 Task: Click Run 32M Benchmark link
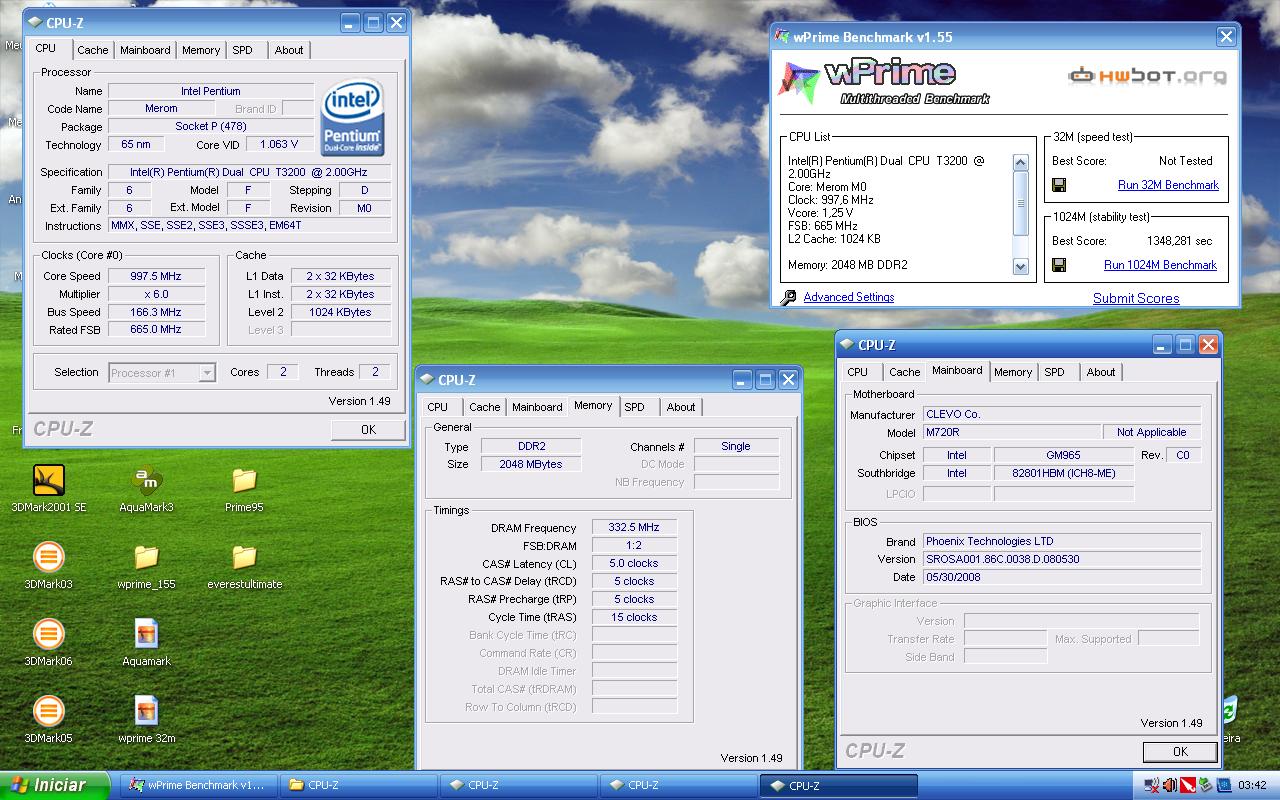pyautogui.click(x=1168, y=185)
